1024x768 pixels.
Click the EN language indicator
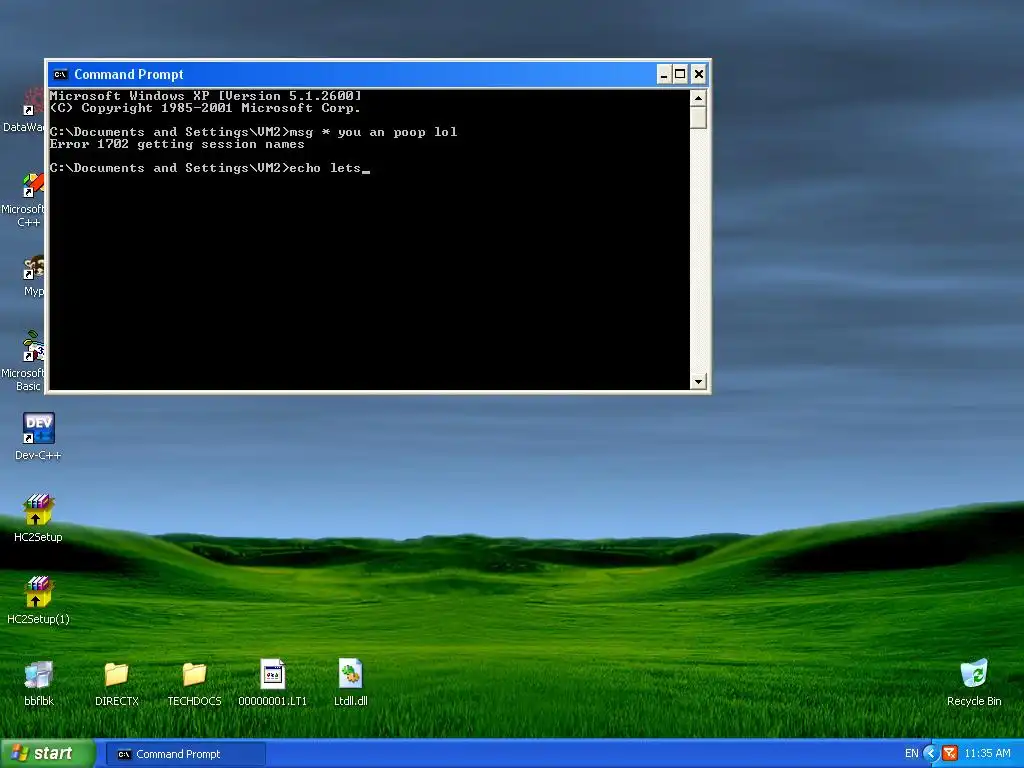point(912,753)
